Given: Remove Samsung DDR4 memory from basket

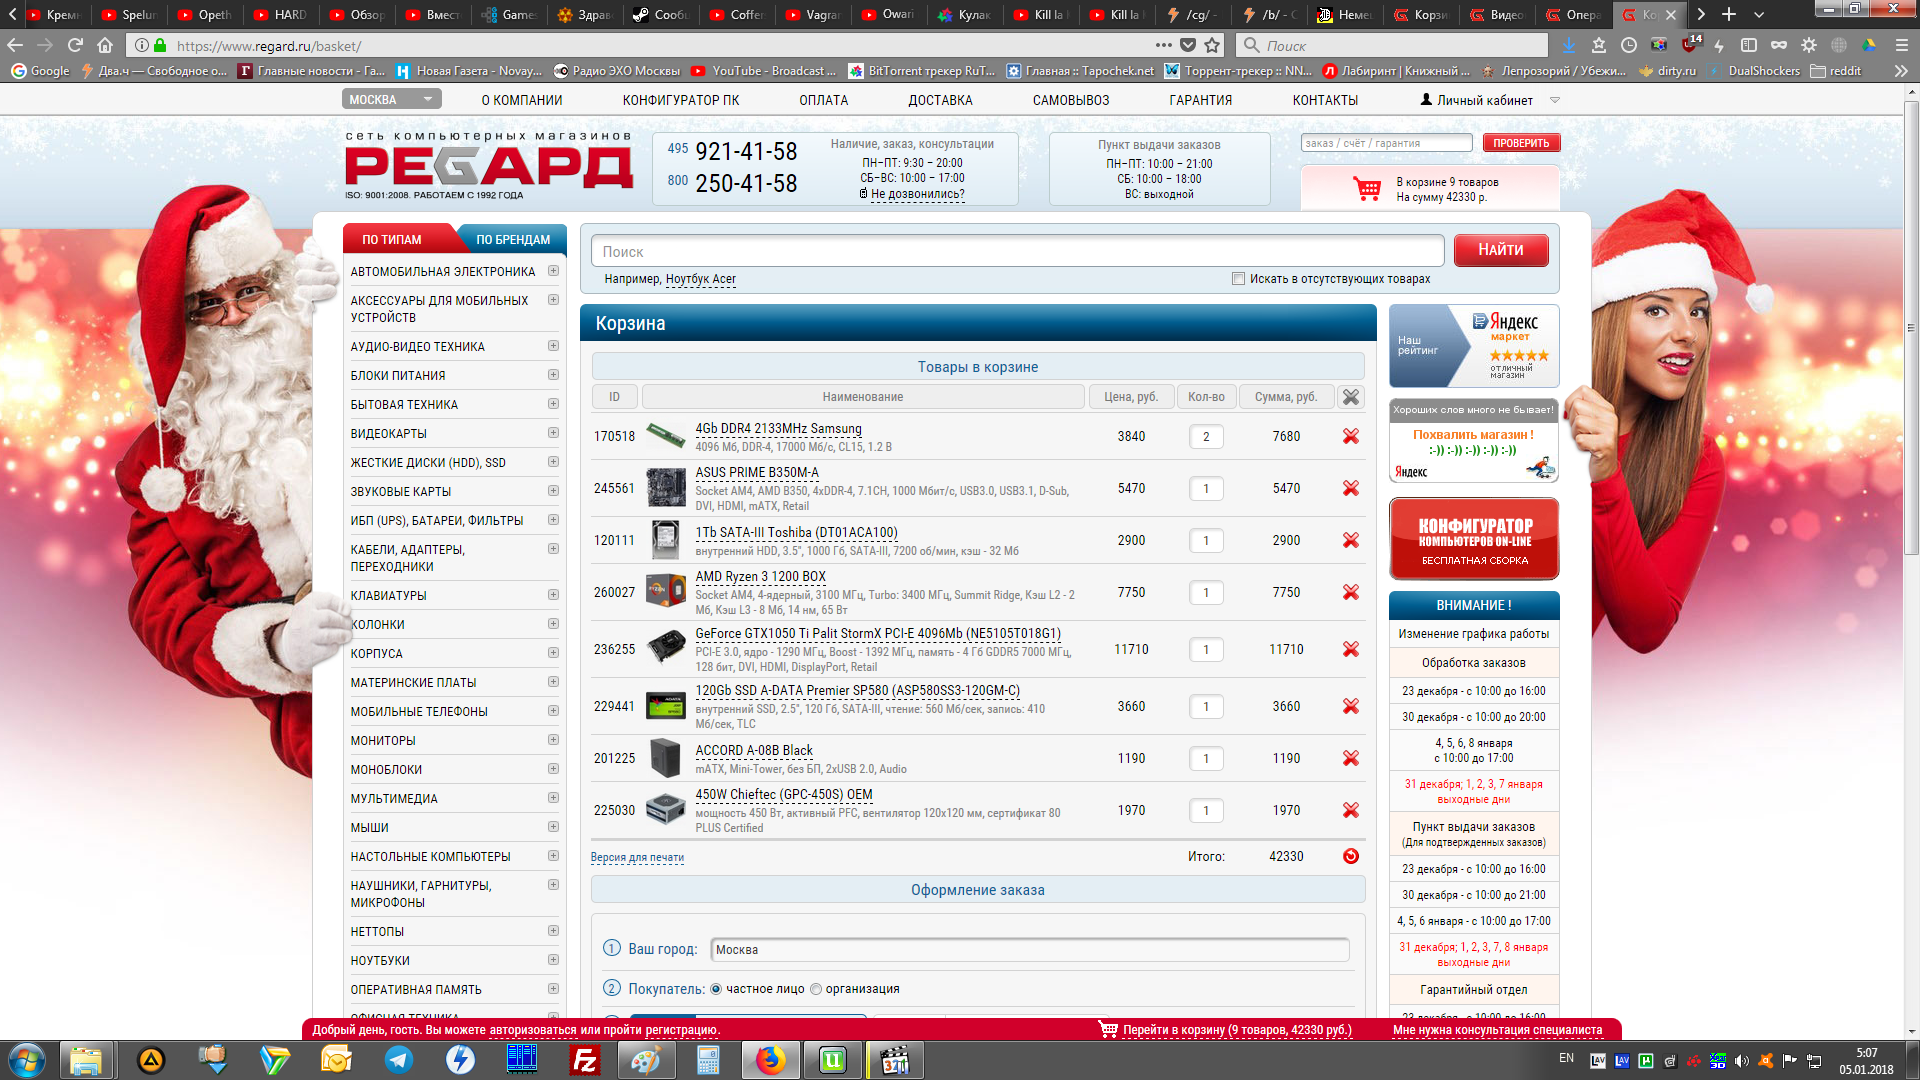Looking at the screenshot, I should coord(1350,437).
